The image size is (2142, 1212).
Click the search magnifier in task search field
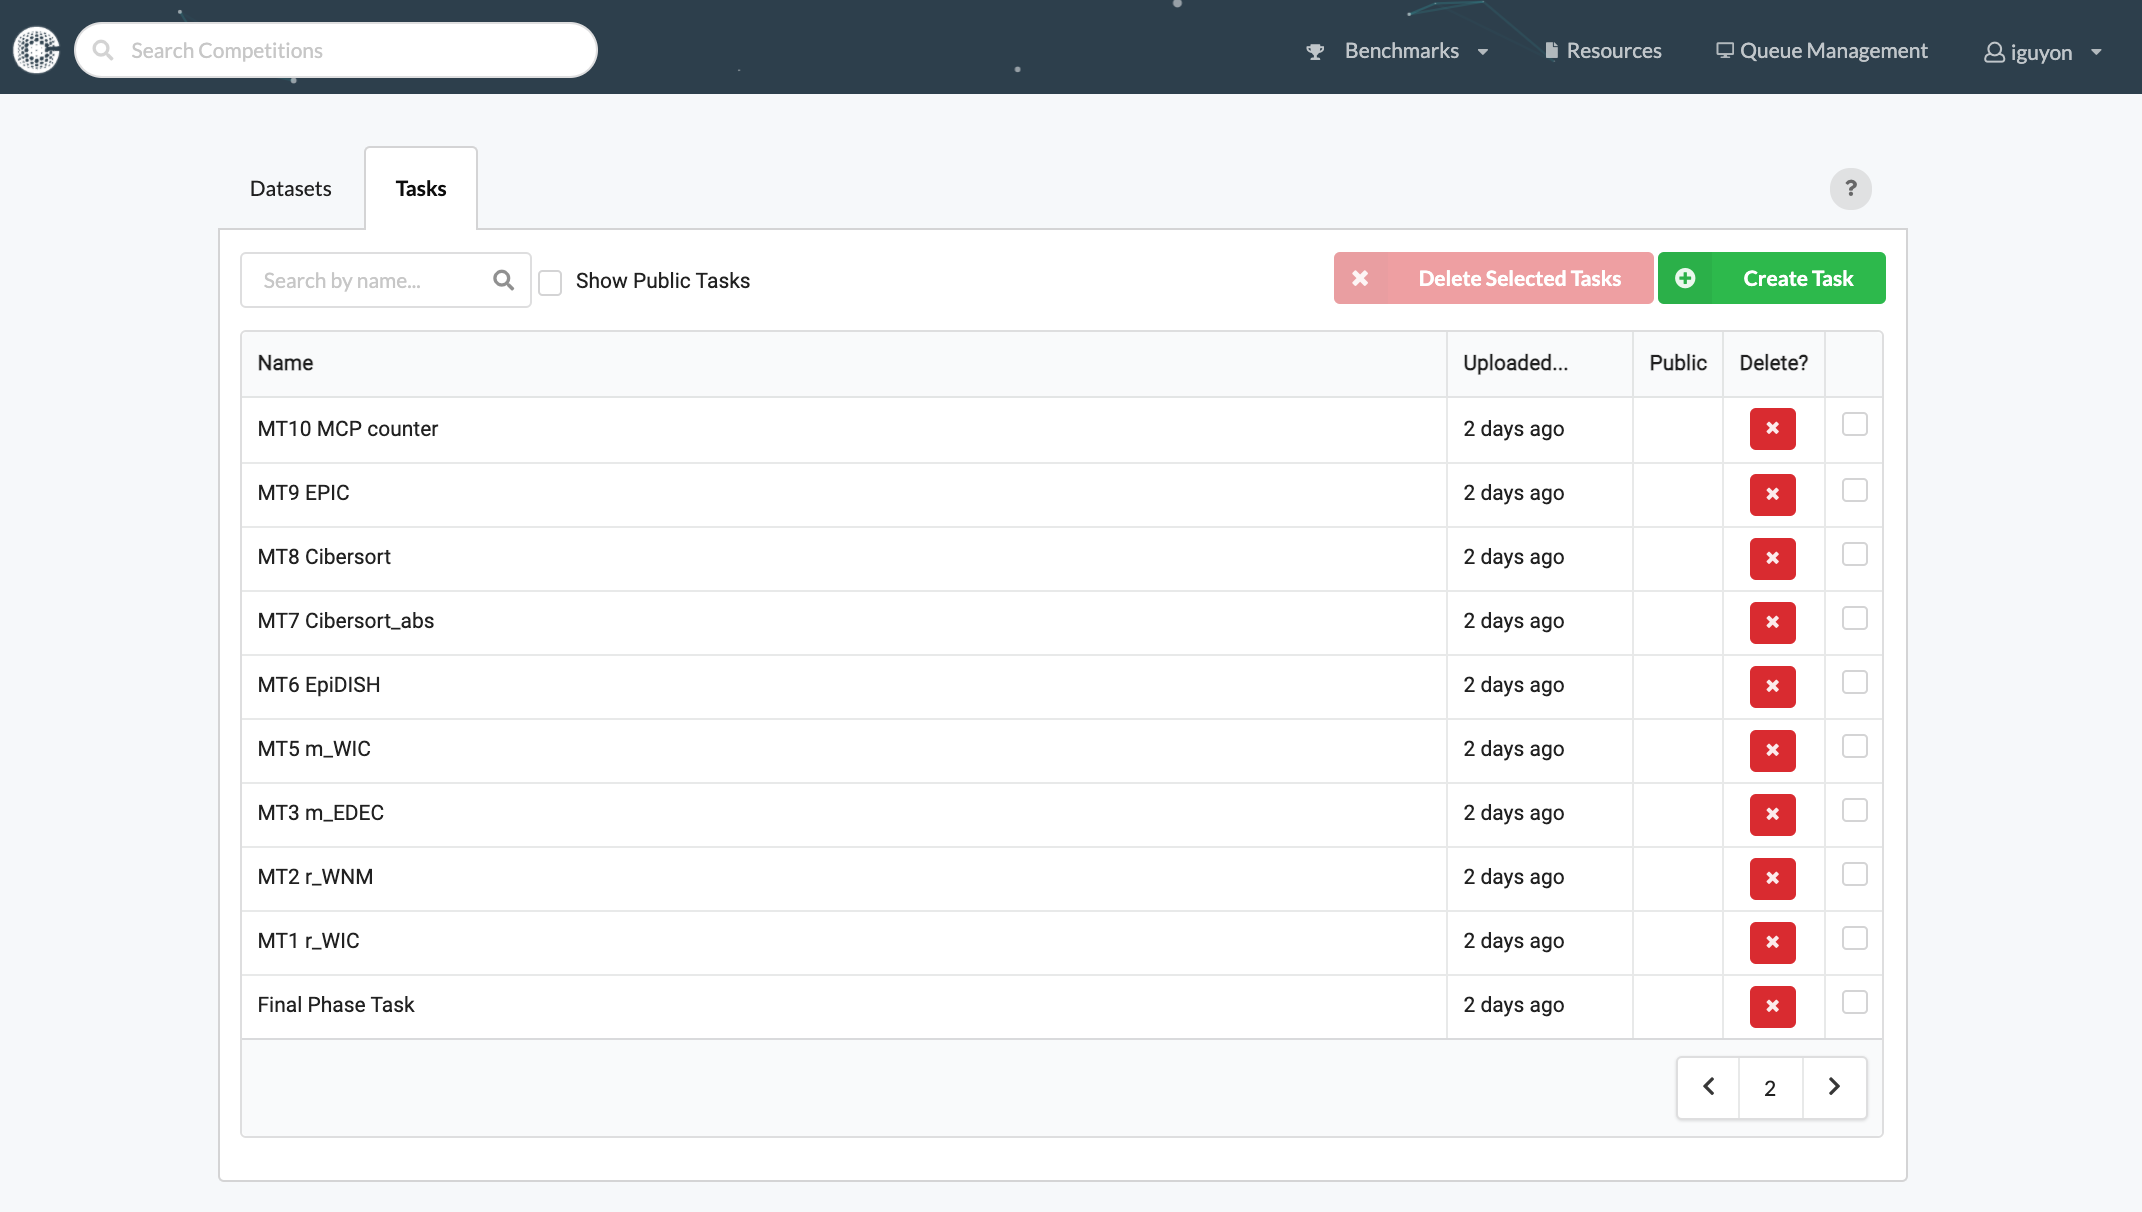pyautogui.click(x=503, y=280)
